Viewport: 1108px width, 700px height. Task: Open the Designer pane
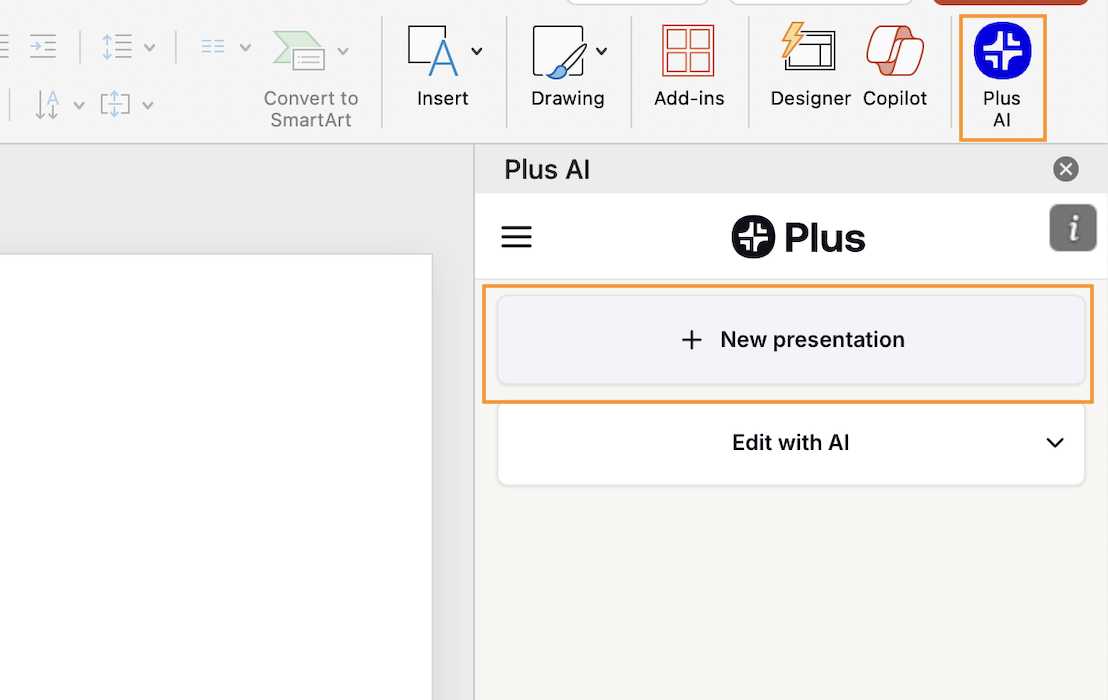pos(810,66)
